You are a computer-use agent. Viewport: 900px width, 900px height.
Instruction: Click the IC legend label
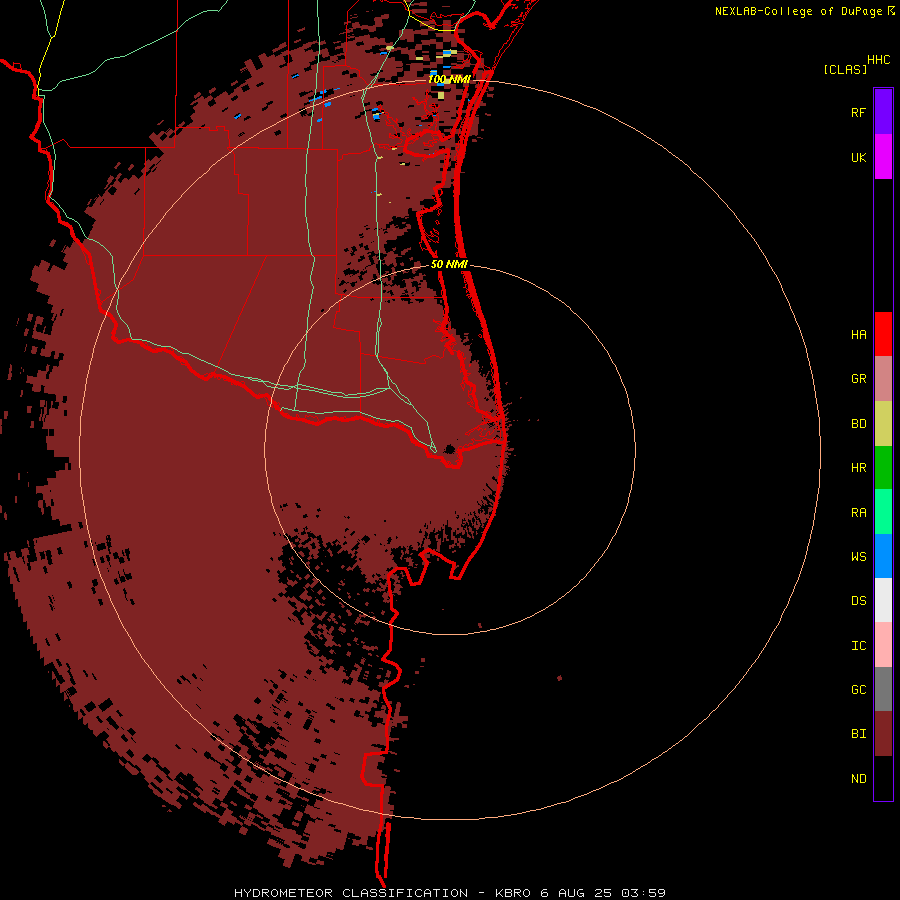[x=858, y=646]
